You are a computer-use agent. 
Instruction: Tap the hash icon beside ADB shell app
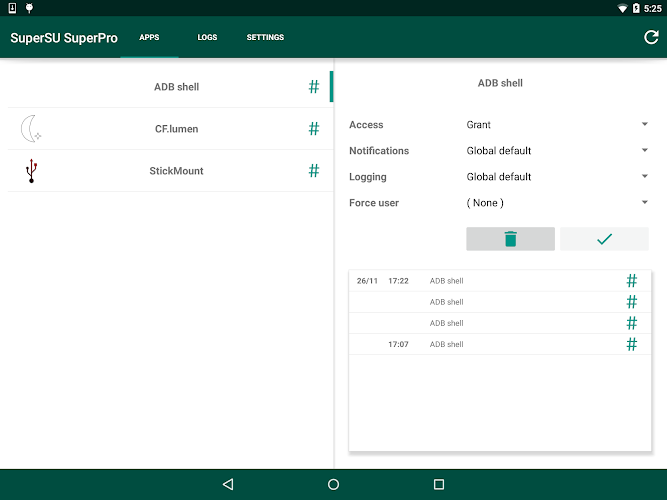[x=314, y=87]
